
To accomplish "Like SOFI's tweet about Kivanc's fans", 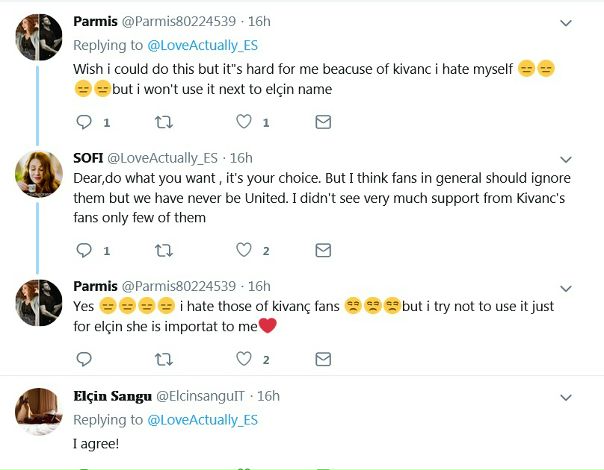I will click(x=243, y=250).
